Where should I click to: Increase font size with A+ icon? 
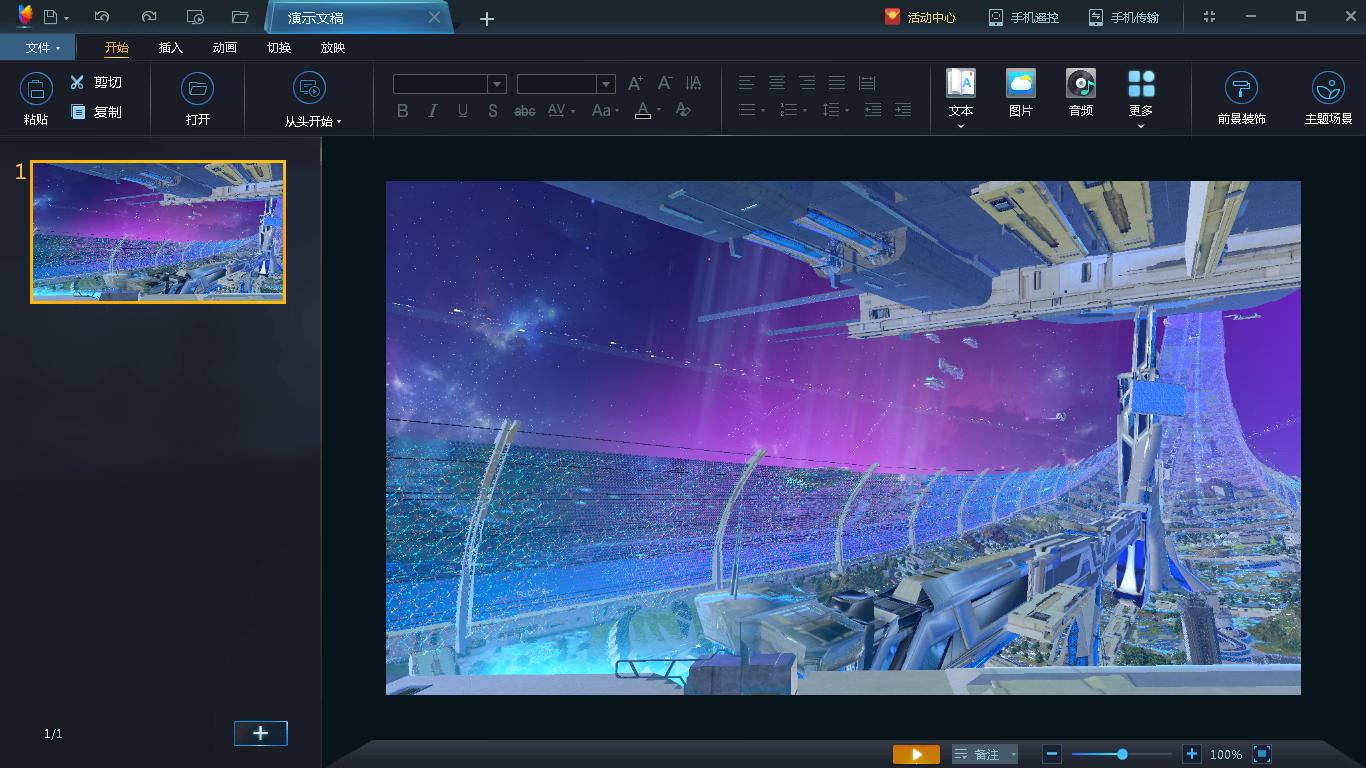point(635,83)
